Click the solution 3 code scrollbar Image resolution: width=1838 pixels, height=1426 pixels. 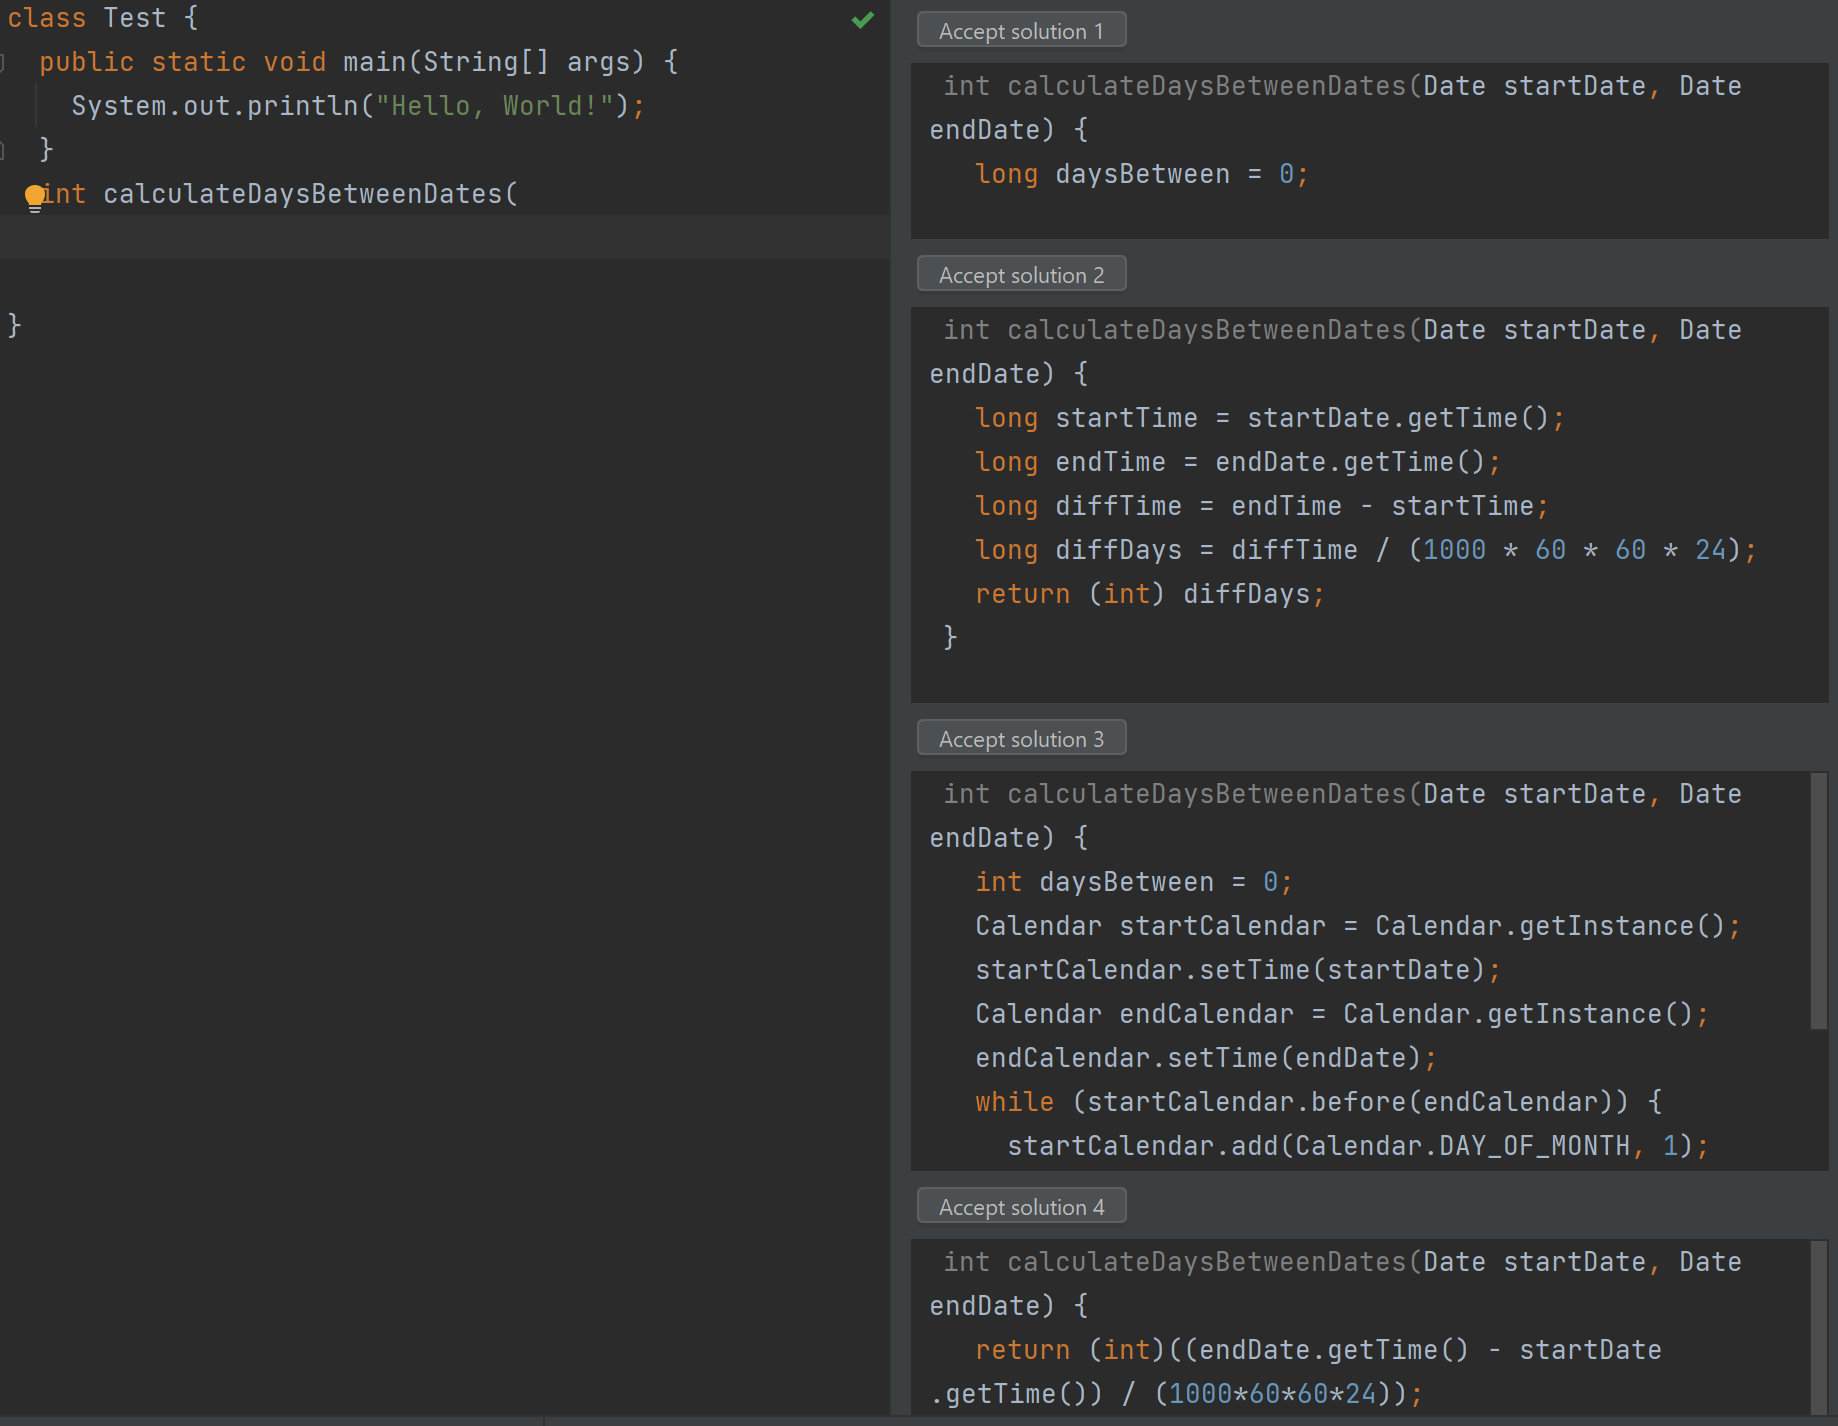pos(1818,900)
